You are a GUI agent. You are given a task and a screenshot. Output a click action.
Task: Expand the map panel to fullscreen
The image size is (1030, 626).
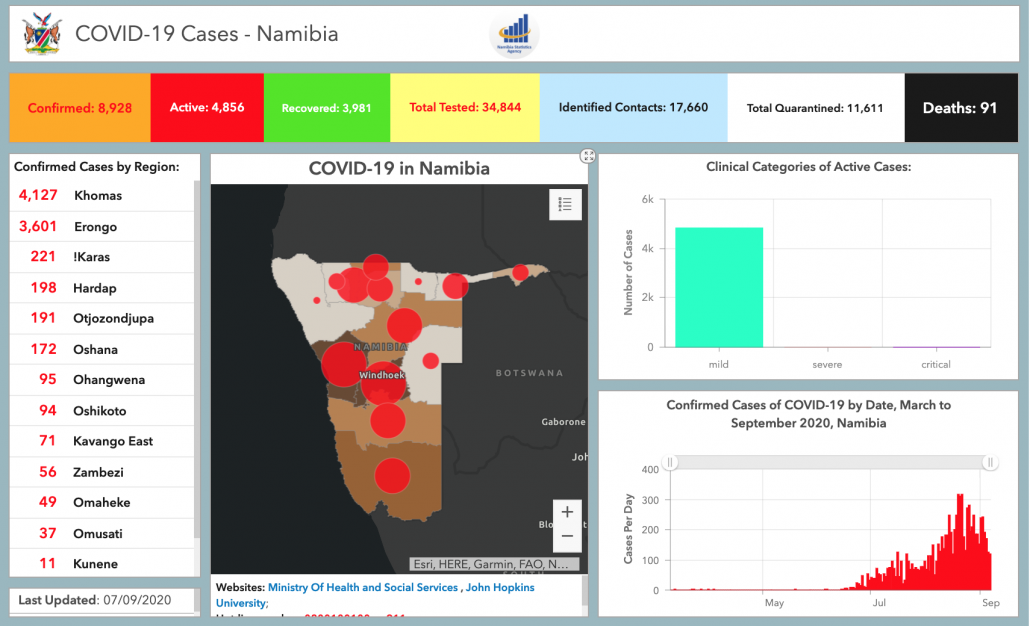(x=588, y=156)
